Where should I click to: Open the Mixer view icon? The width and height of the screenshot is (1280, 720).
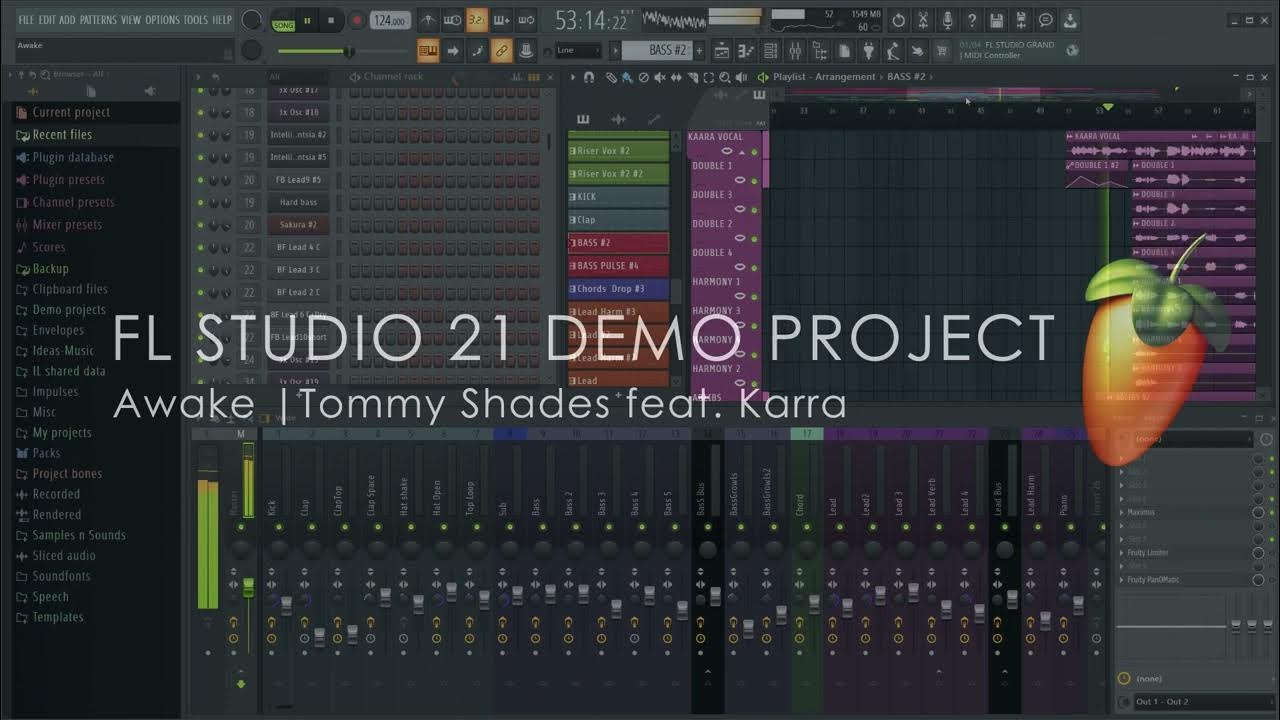(795, 51)
